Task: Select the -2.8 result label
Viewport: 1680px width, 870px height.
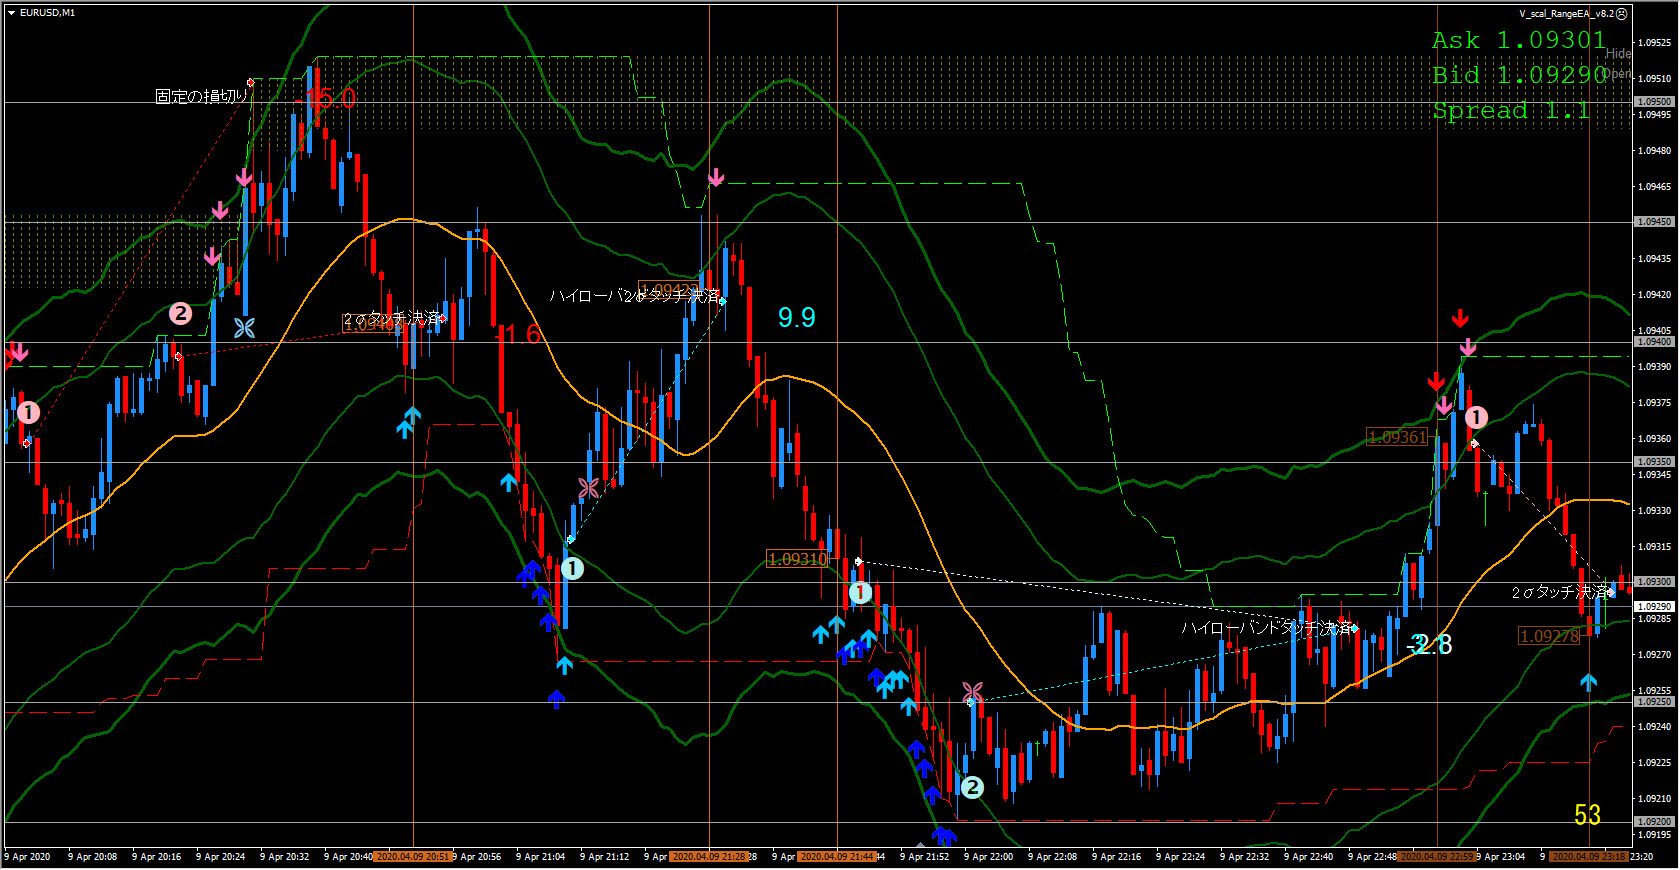Action: (1430, 645)
